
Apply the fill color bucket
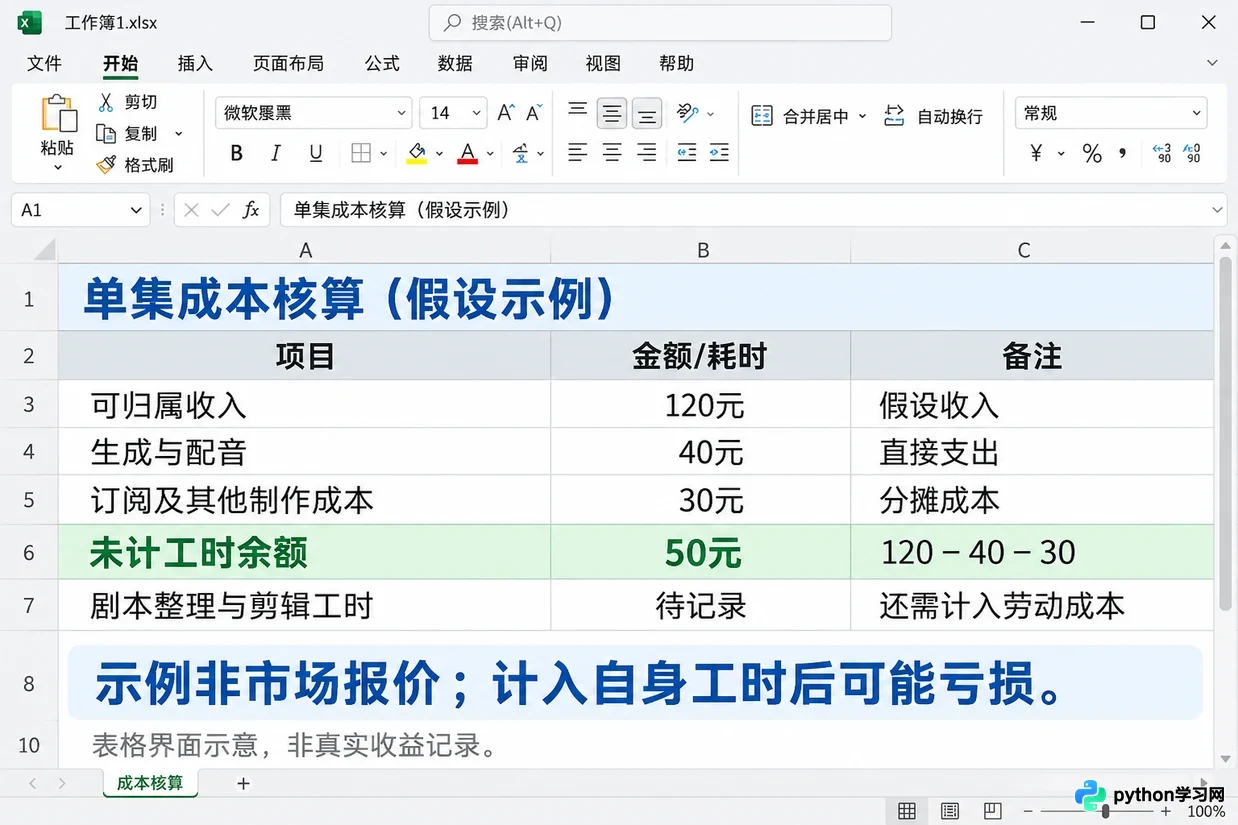point(417,153)
